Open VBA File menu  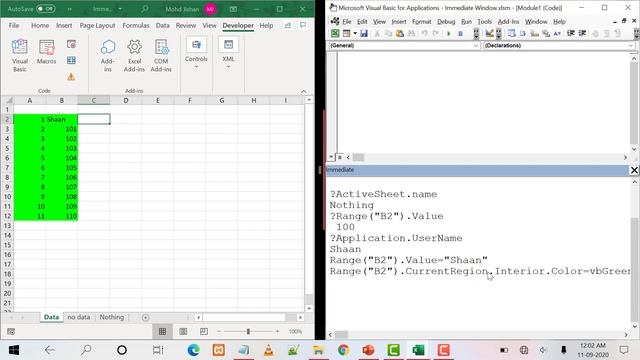click(347, 22)
